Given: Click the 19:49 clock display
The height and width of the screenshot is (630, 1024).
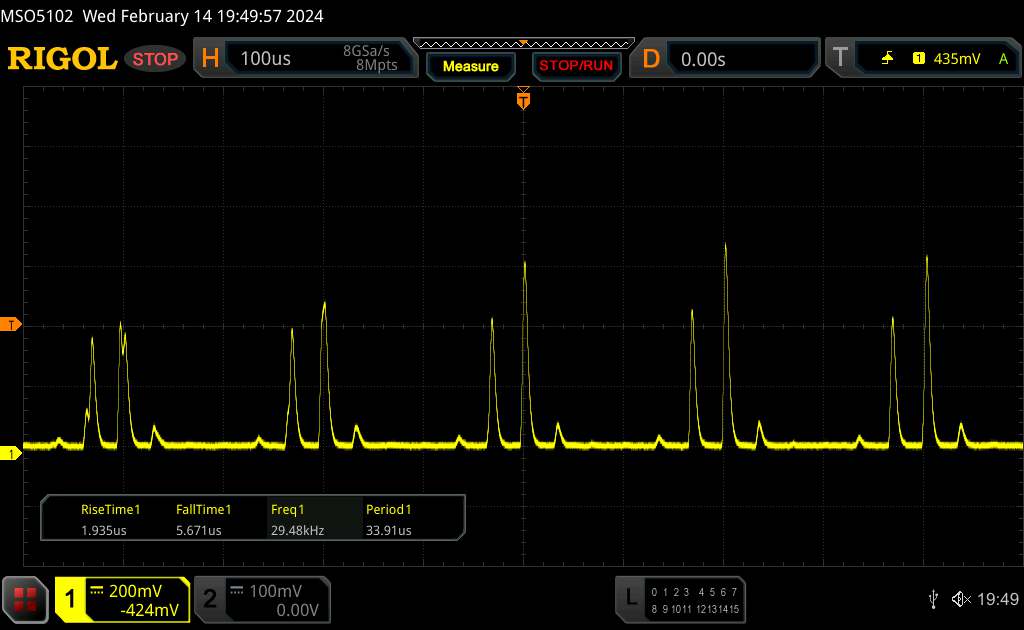Looking at the screenshot, I should tap(998, 599).
